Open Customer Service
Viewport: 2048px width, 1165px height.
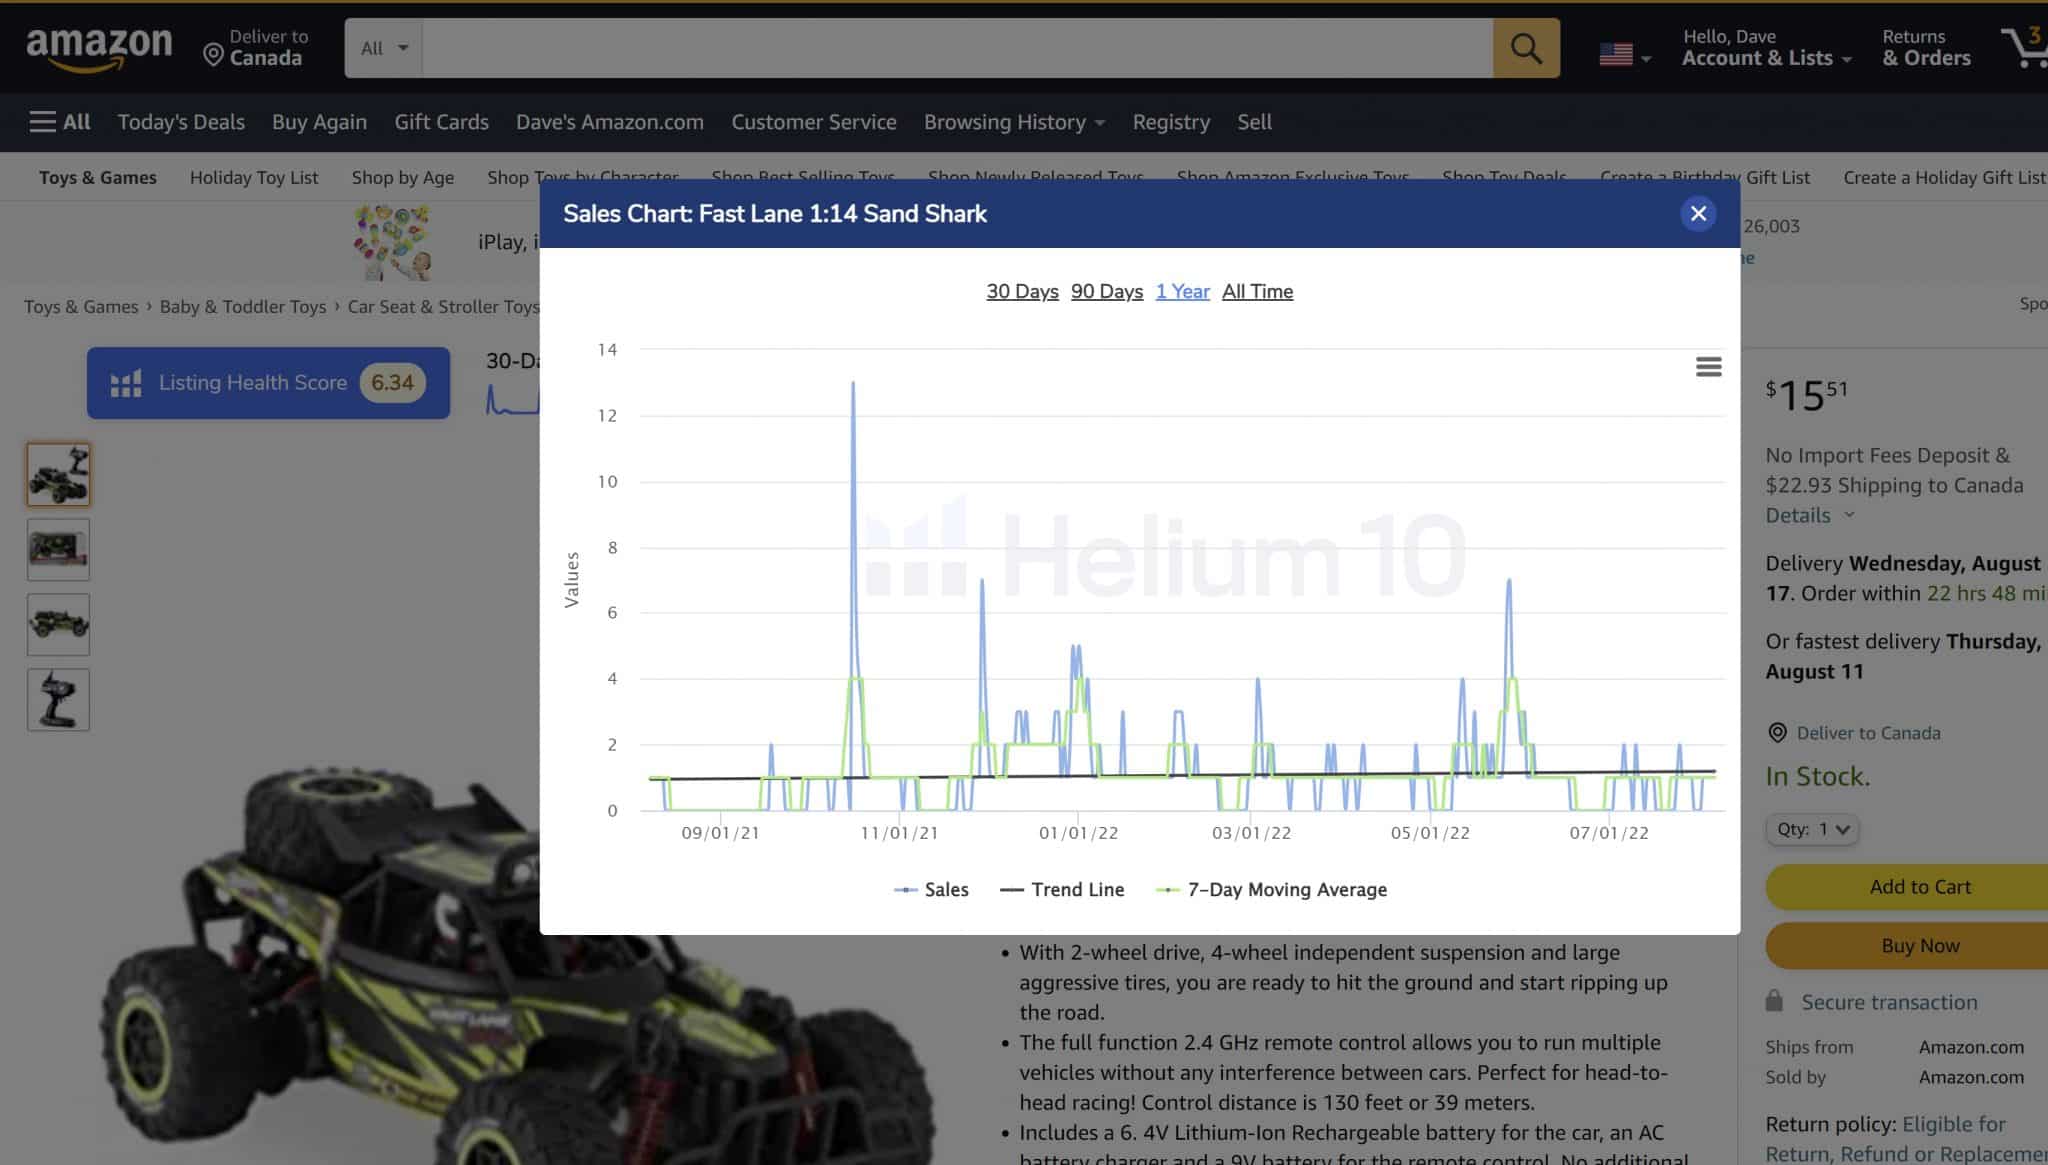(x=814, y=122)
